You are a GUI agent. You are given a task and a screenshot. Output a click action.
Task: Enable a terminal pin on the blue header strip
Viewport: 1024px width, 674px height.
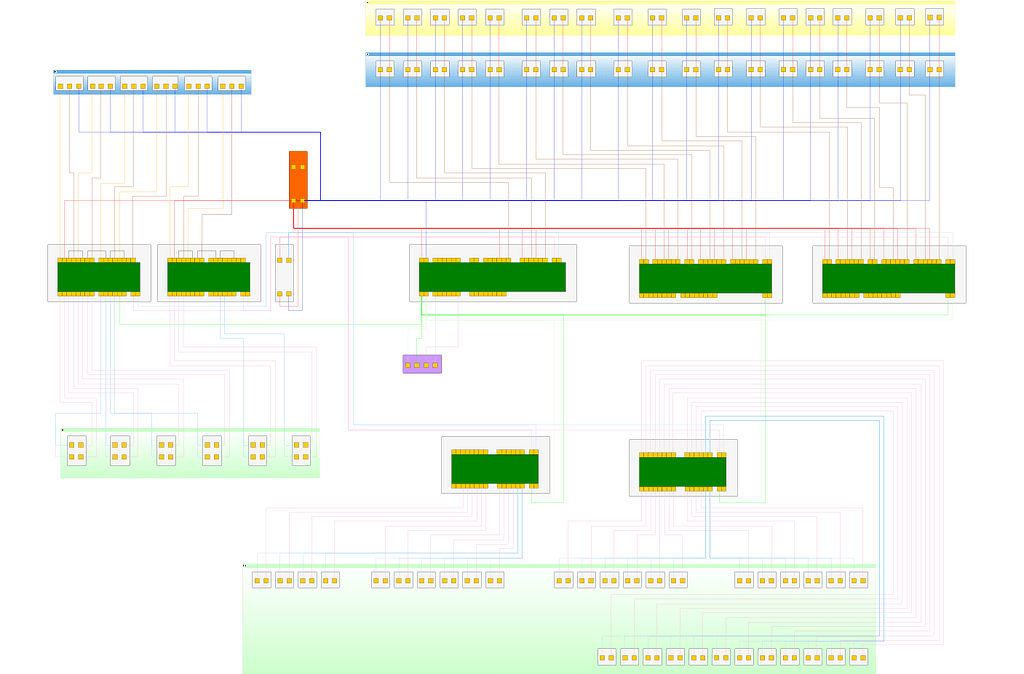coord(383,70)
